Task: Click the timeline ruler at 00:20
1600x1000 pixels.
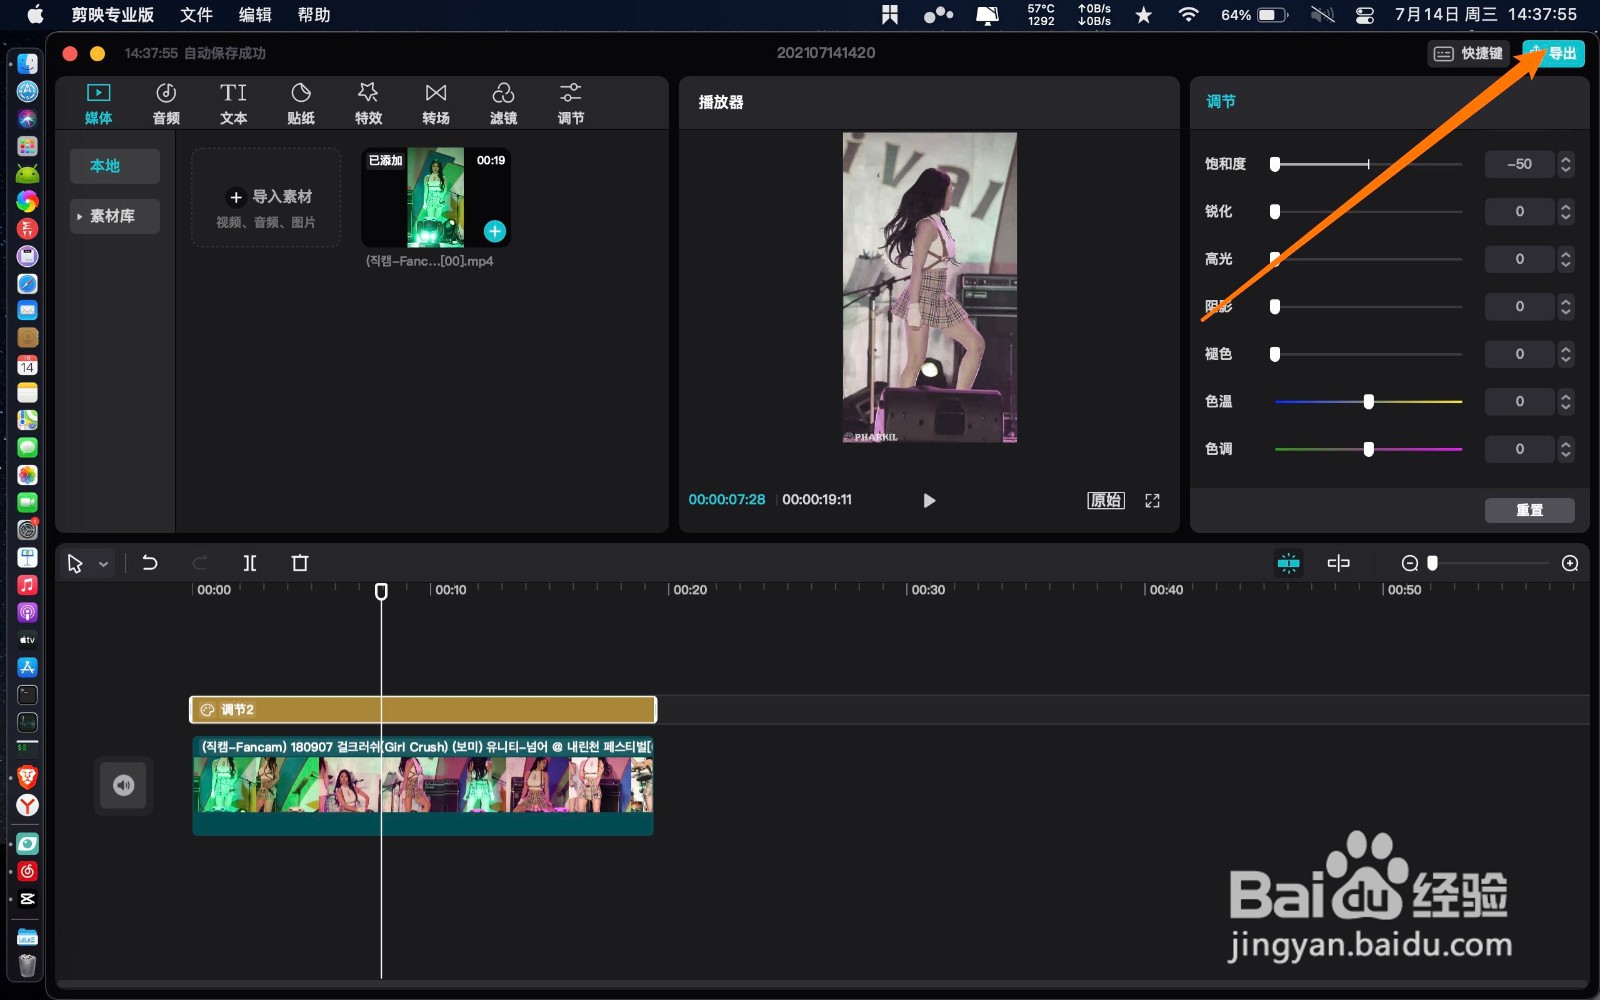Action: click(x=689, y=590)
